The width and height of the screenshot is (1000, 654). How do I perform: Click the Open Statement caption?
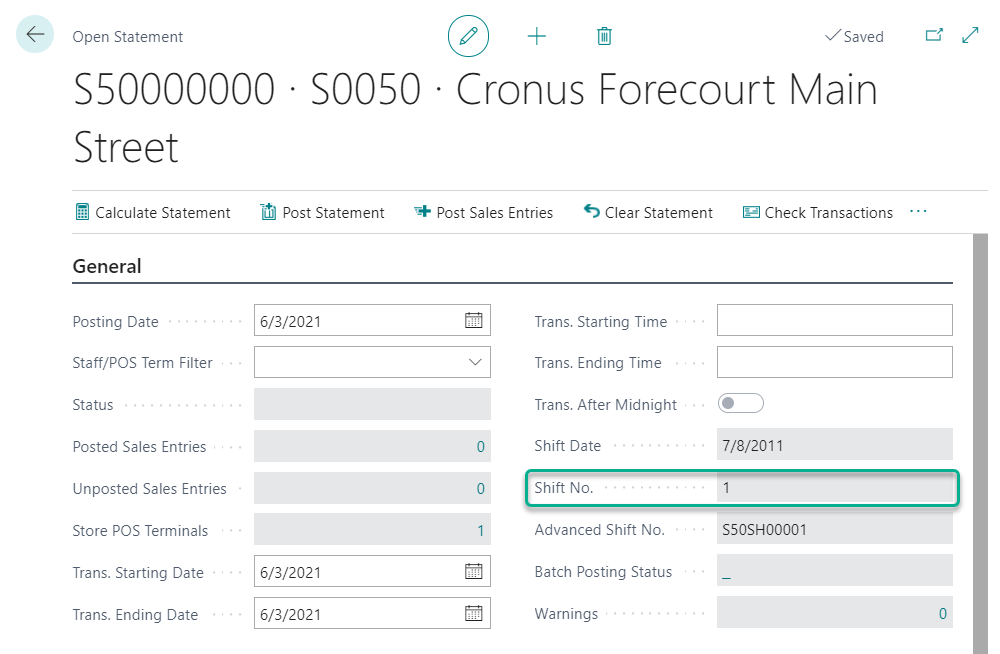pyautogui.click(x=128, y=36)
